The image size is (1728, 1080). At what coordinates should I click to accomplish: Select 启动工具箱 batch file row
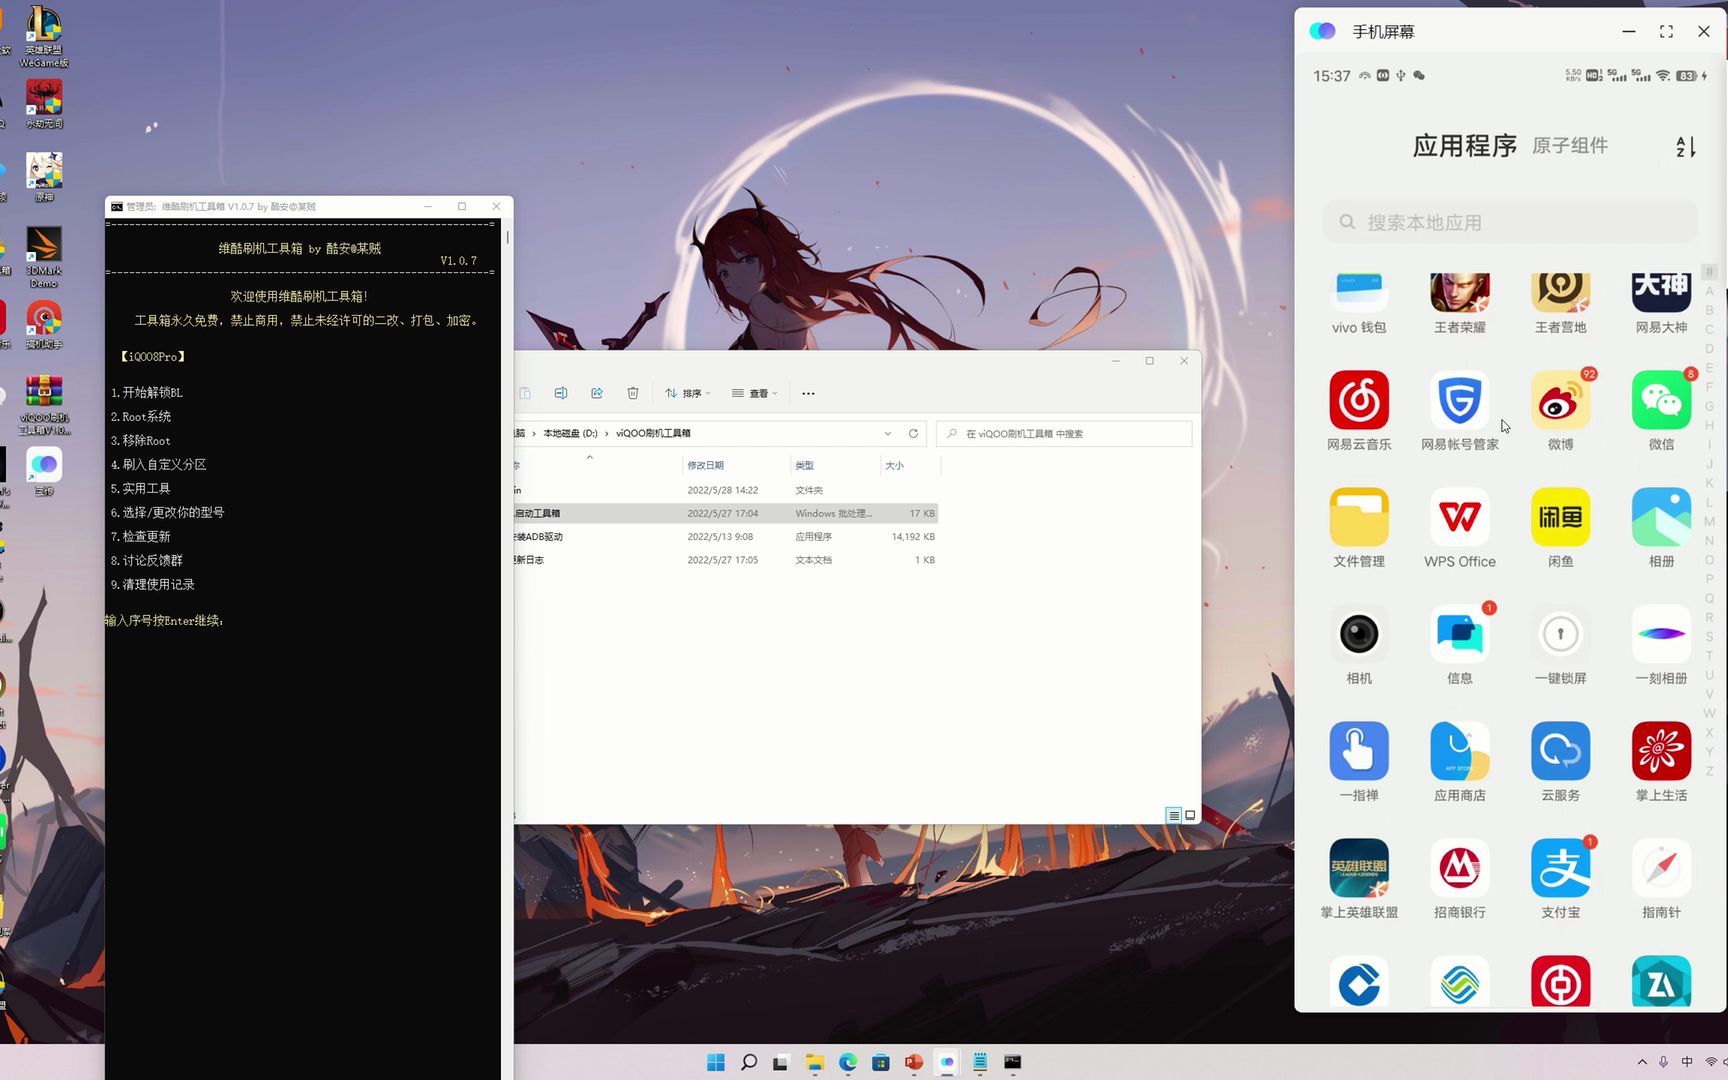tap(726, 513)
